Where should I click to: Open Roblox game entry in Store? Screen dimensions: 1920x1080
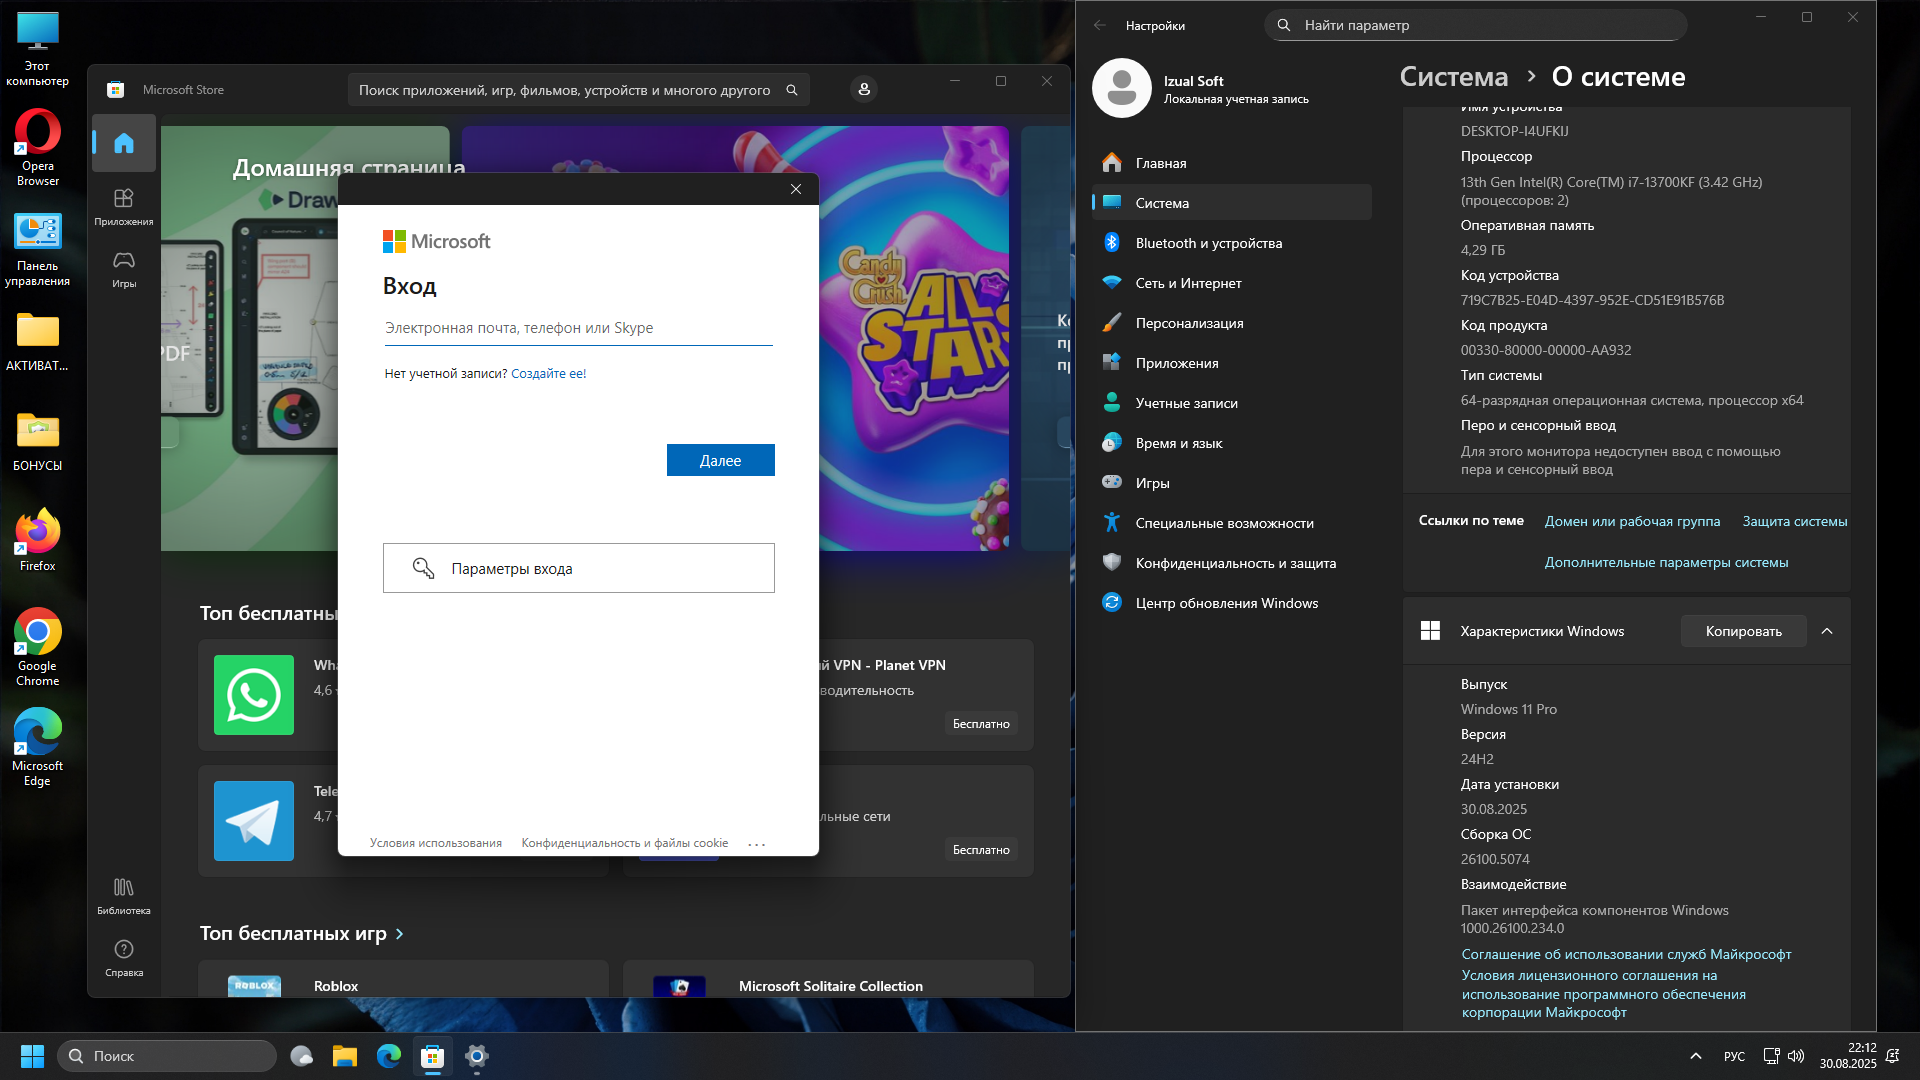pyautogui.click(x=403, y=980)
